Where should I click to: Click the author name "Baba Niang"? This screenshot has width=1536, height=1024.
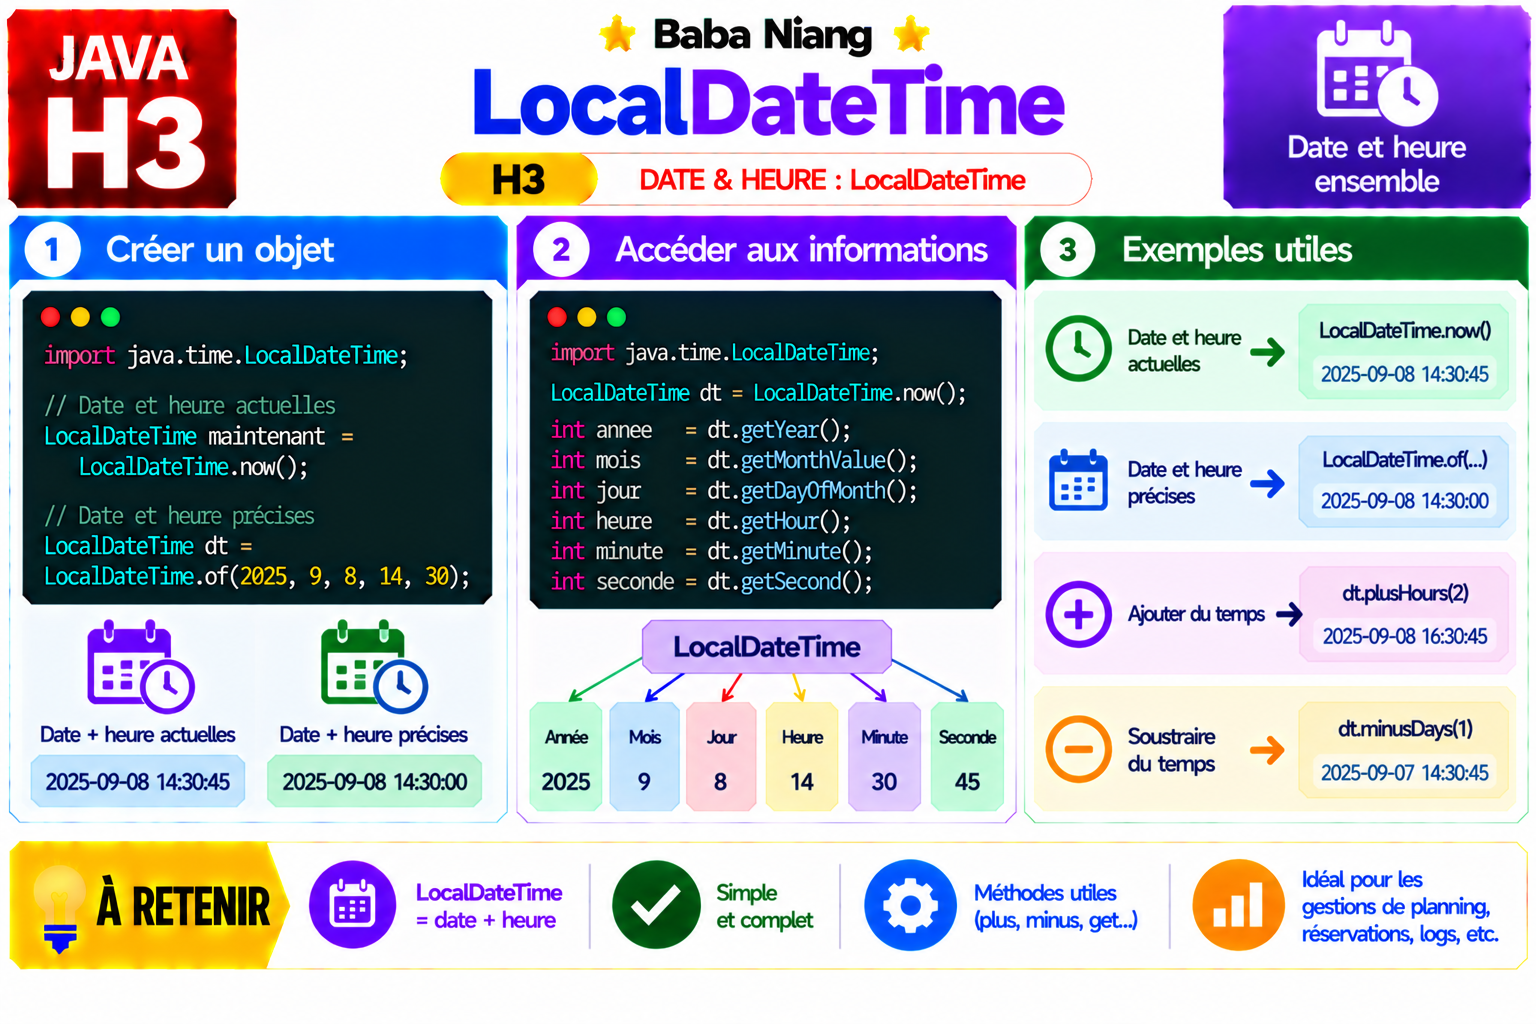pos(762,35)
